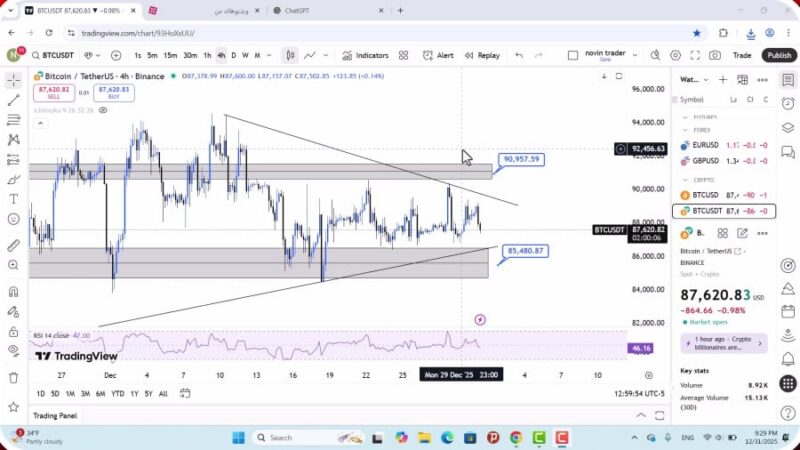Enter fullscreen mode for the chart
800x450 pixels.
693,55
